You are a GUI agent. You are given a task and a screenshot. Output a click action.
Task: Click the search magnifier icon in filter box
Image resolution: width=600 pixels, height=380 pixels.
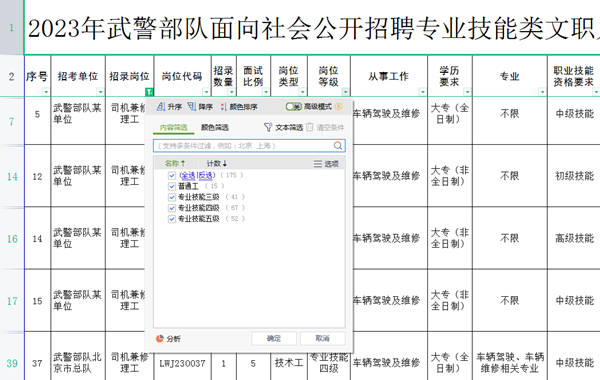[338, 145]
